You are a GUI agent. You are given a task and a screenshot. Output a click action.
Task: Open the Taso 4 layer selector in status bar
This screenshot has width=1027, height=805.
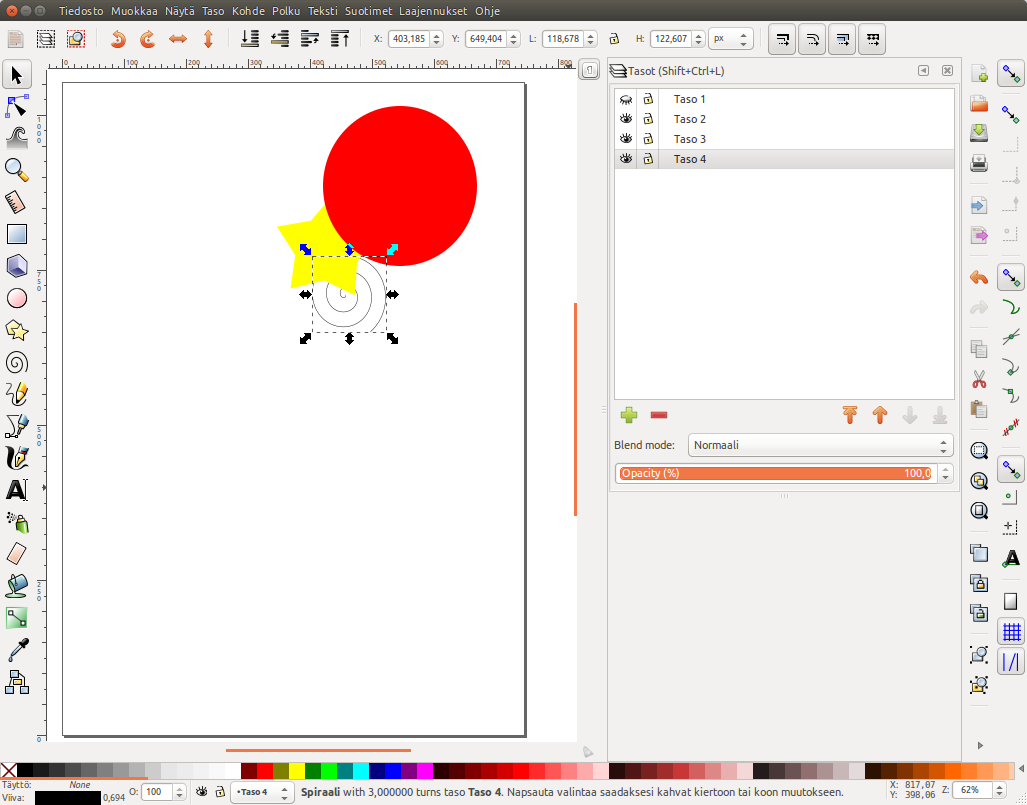[261, 792]
